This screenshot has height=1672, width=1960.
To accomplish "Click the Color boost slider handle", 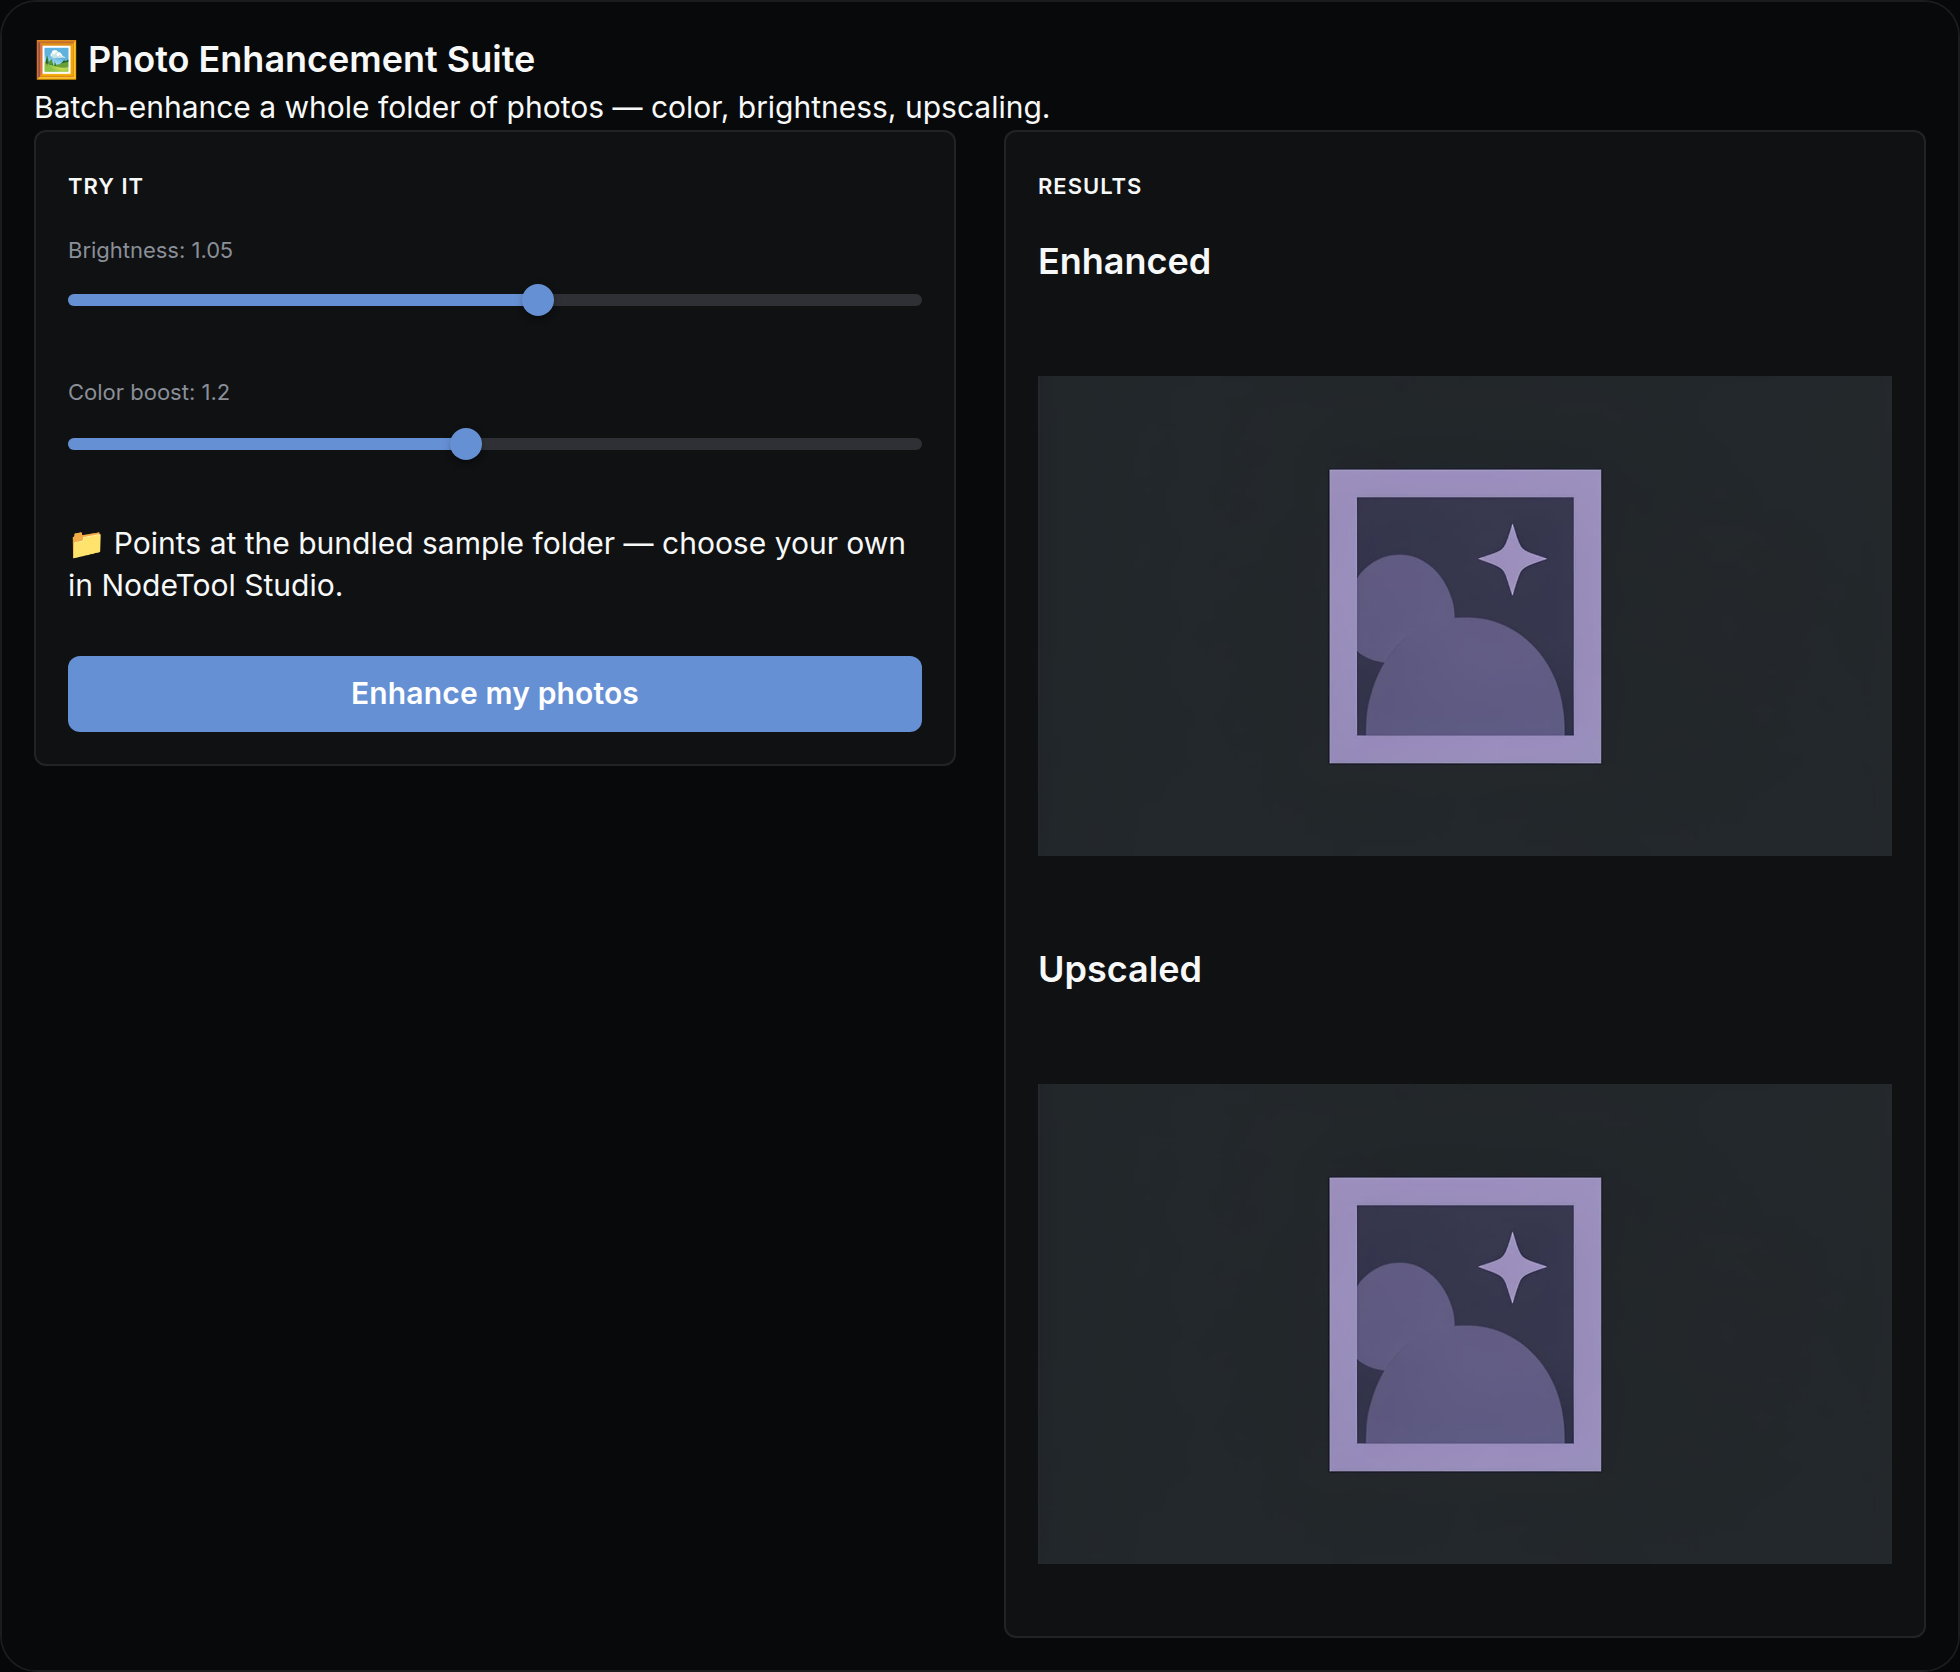I will coord(466,443).
